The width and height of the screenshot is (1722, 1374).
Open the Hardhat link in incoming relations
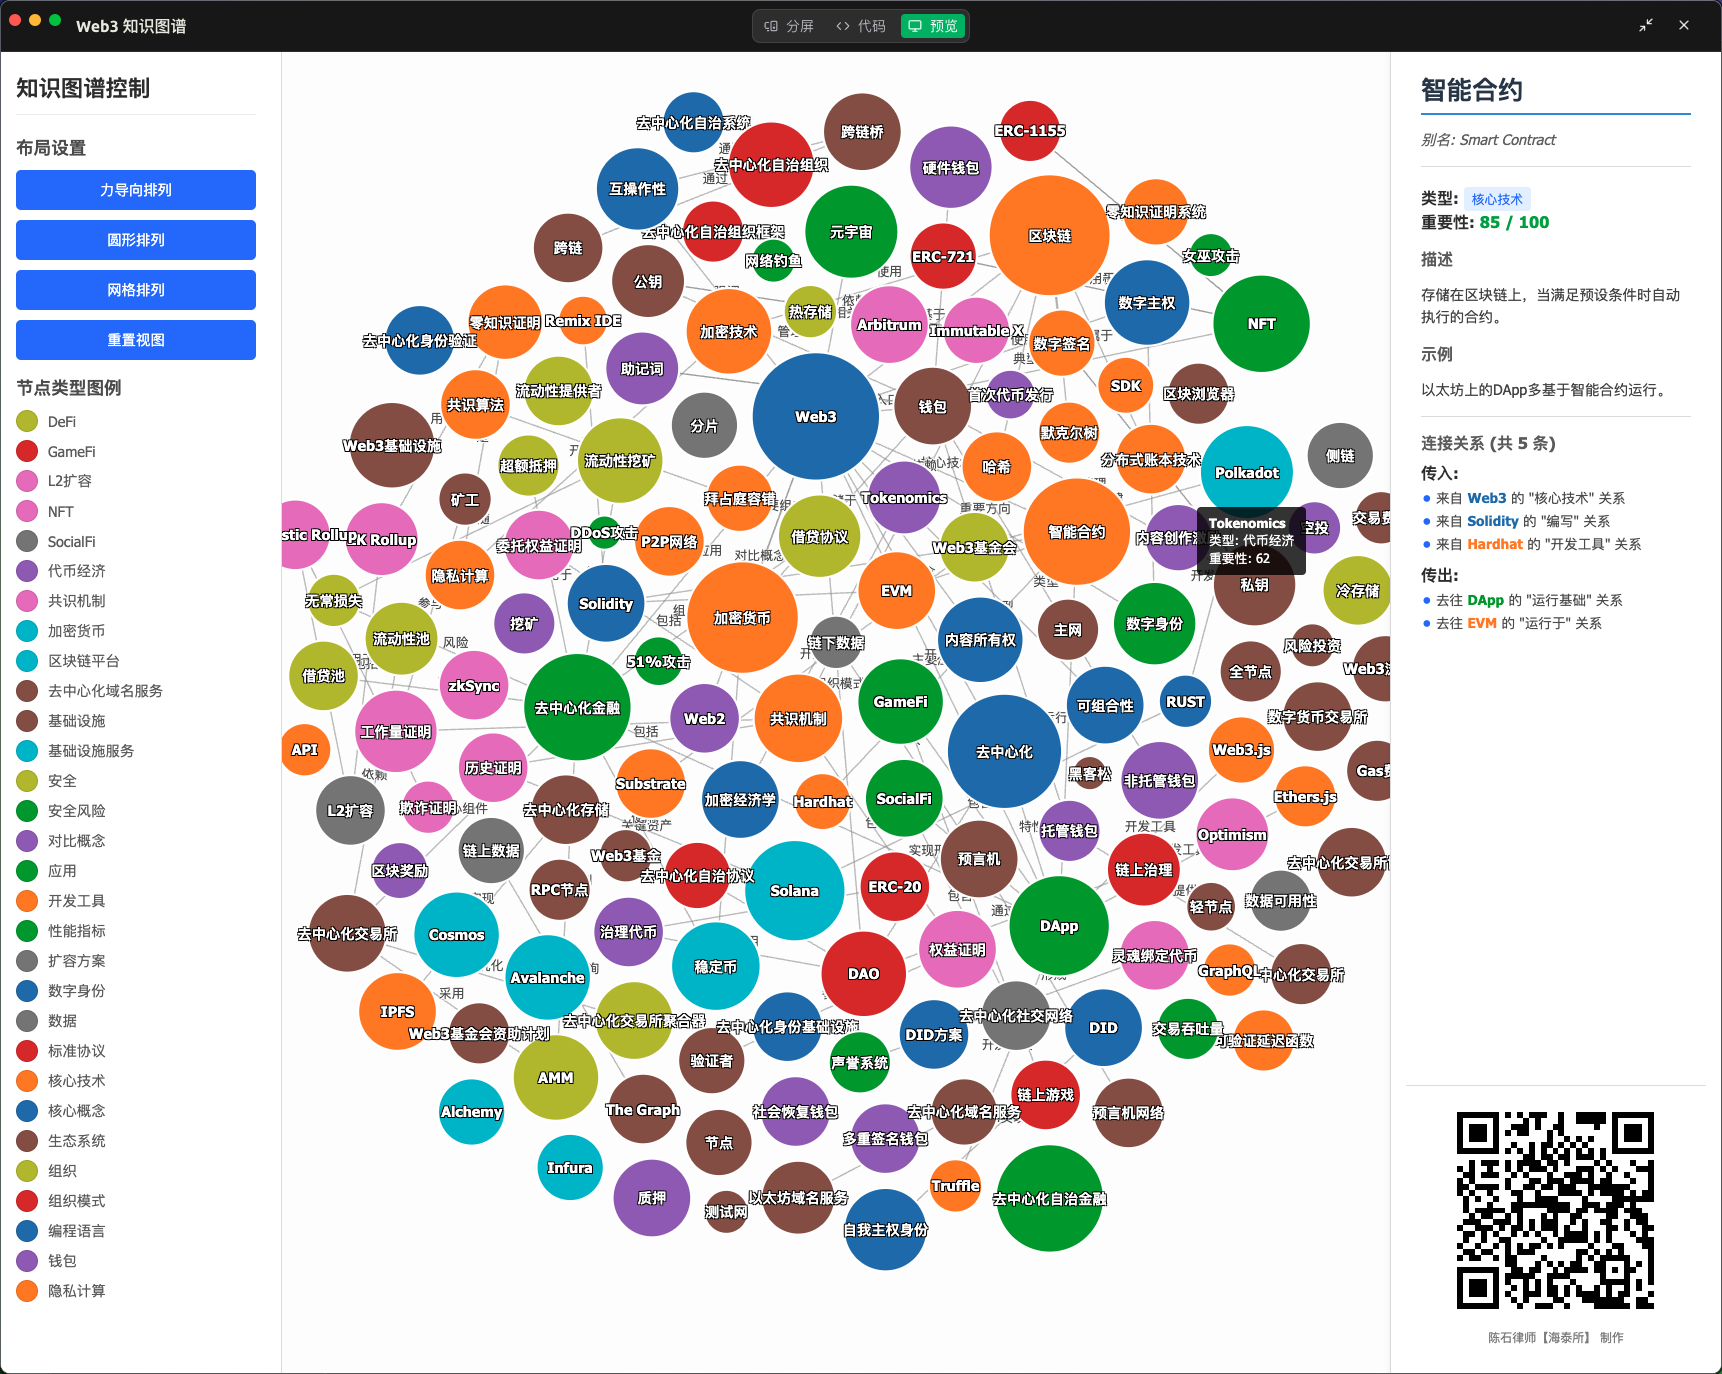(x=1495, y=544)
